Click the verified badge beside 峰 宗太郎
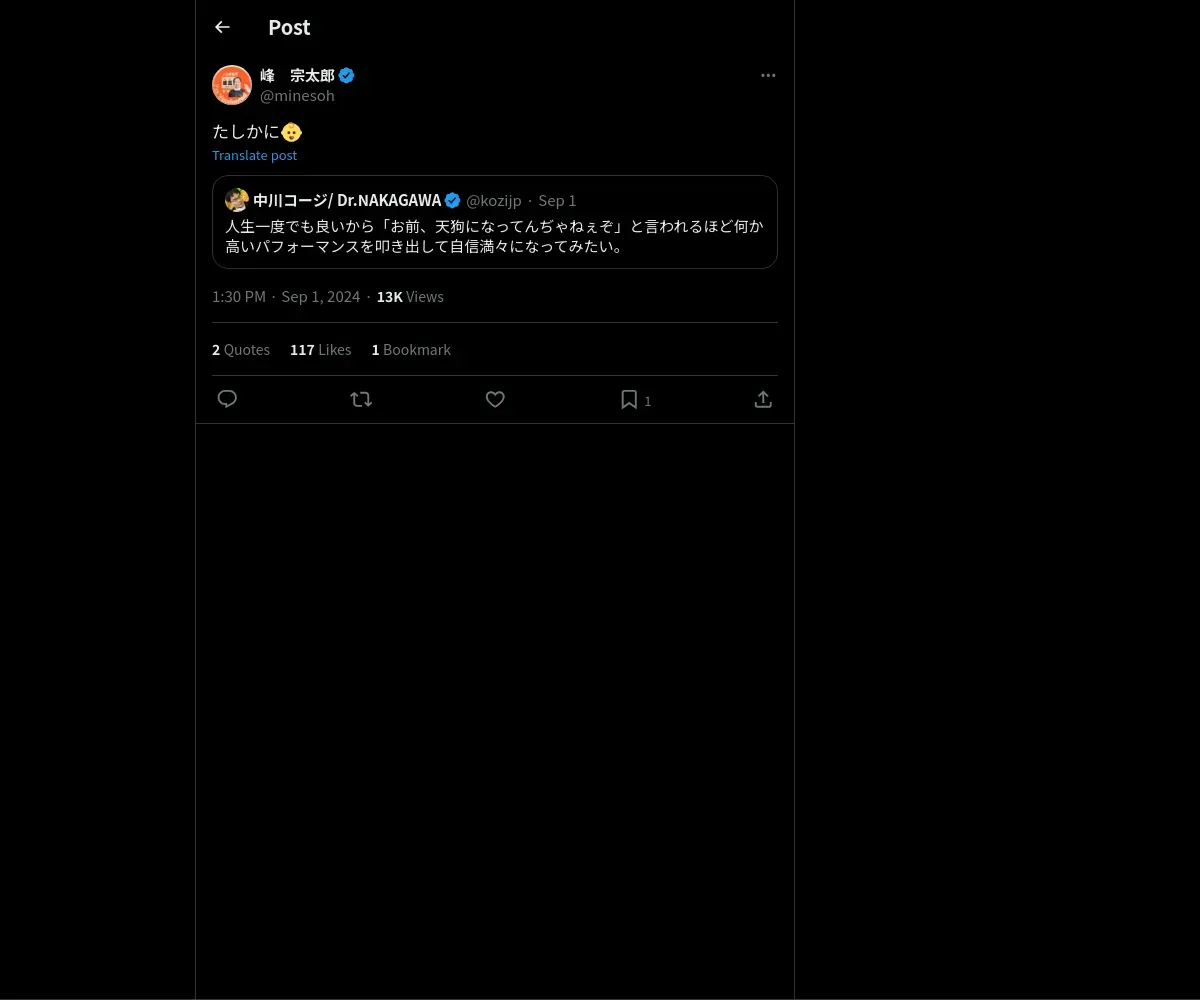 click(346, 75)
